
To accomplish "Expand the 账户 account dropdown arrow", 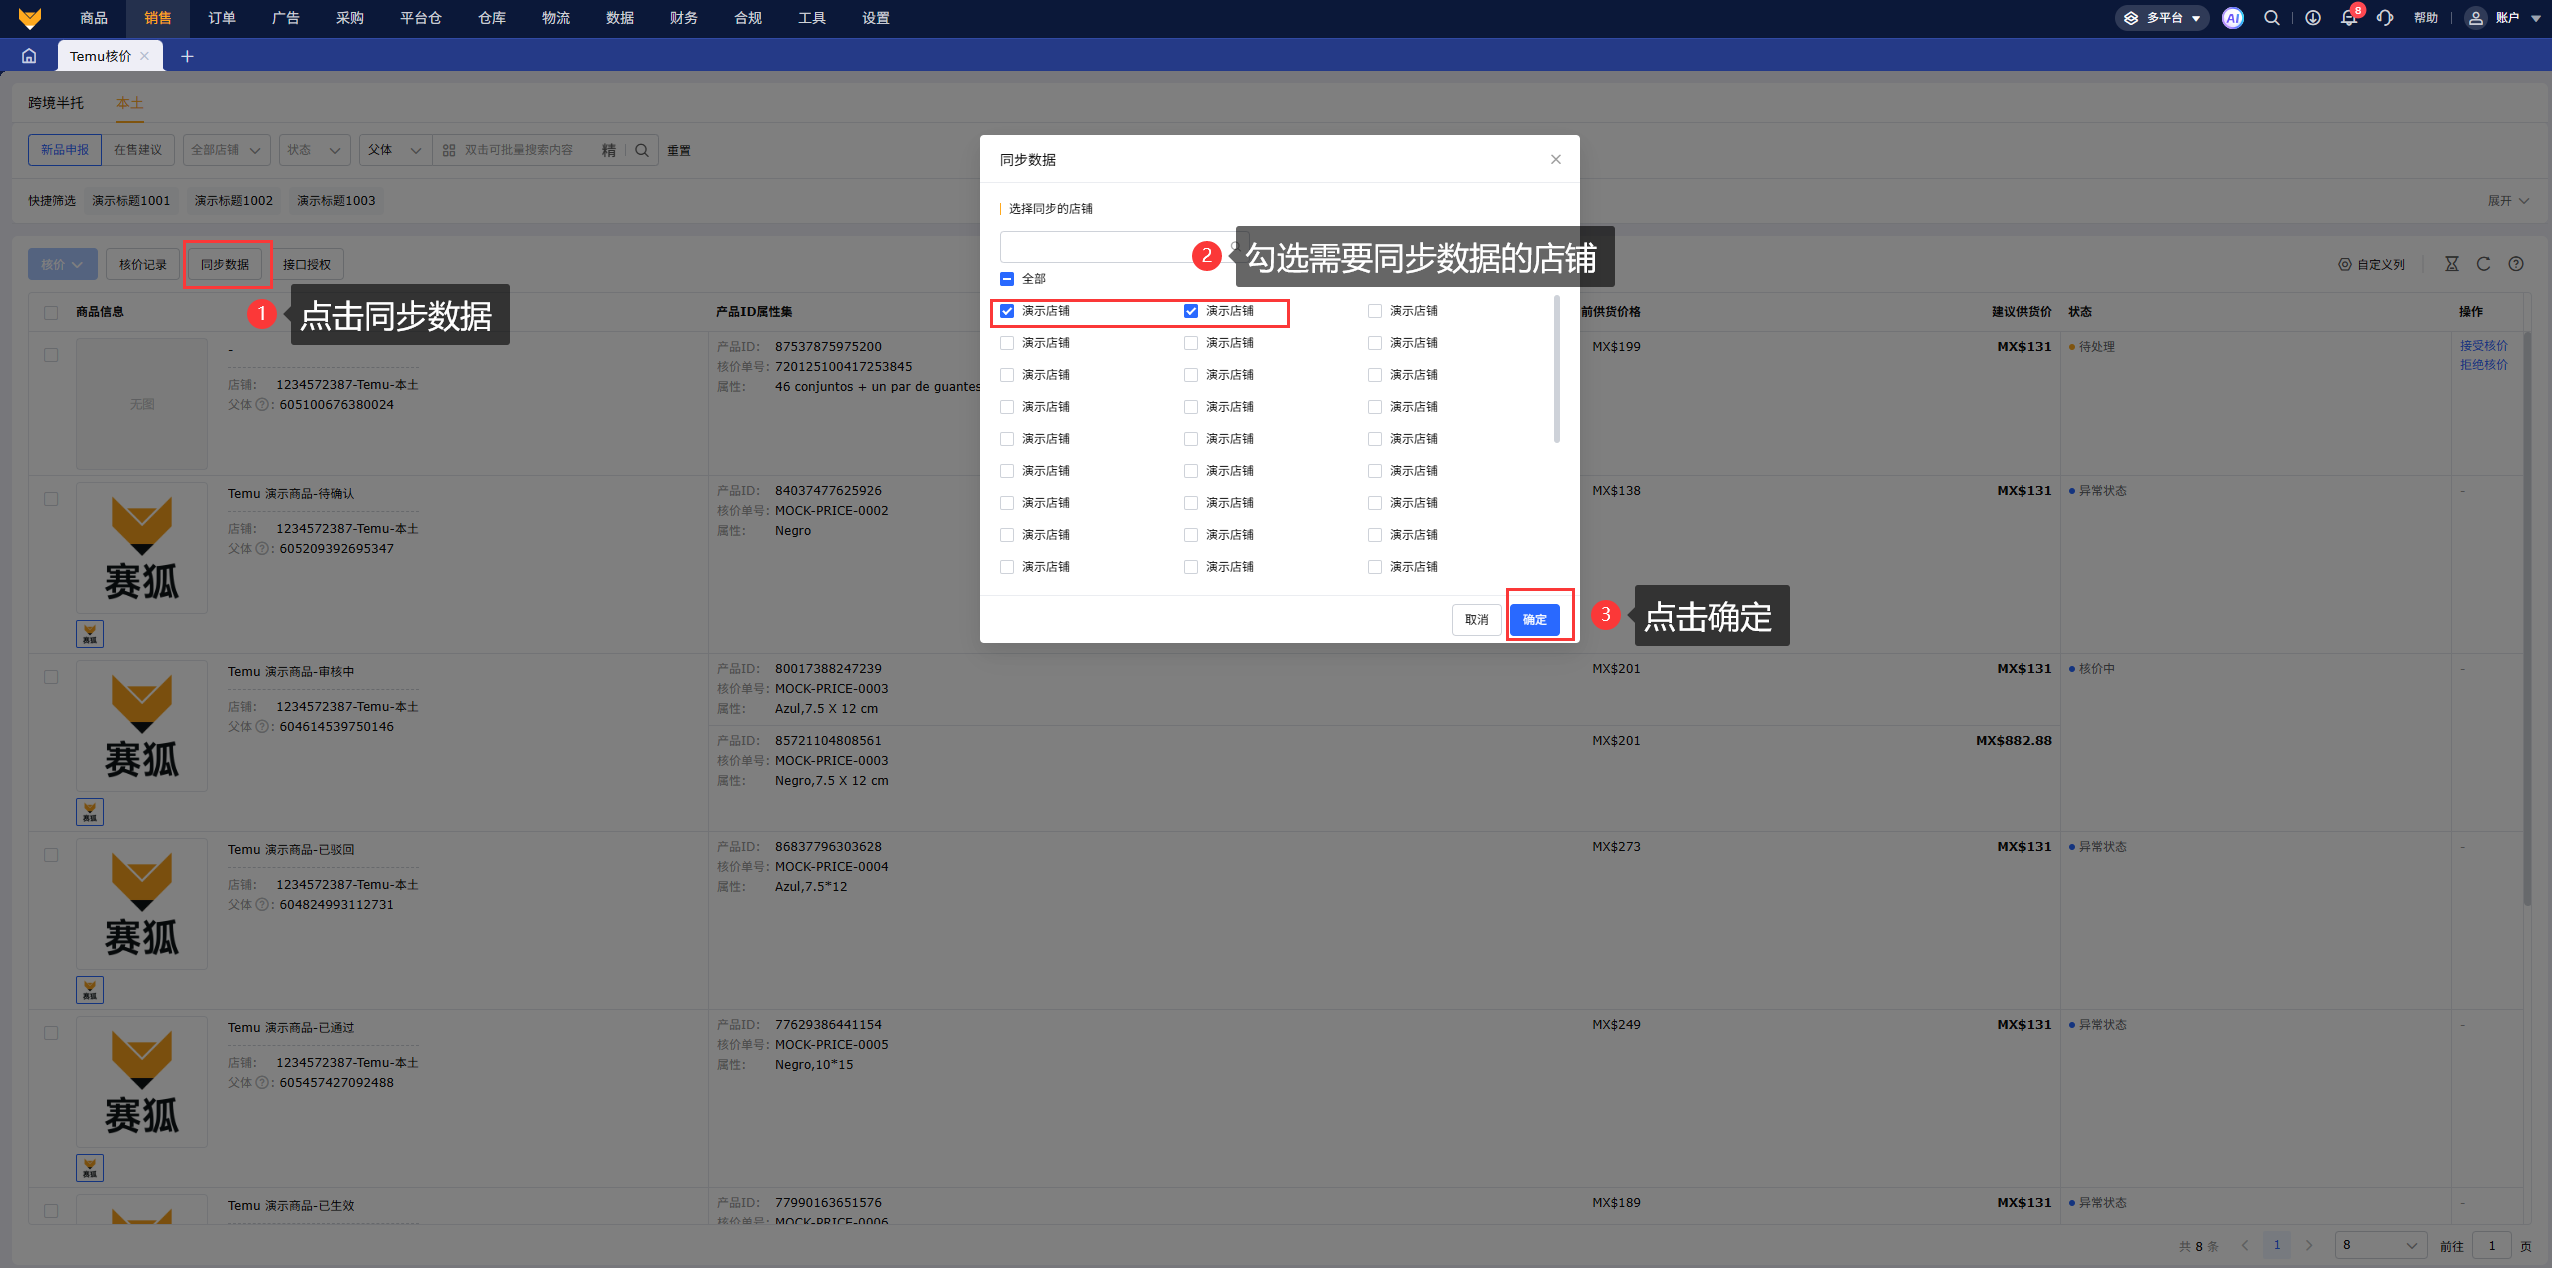I will click(2535, 18).
